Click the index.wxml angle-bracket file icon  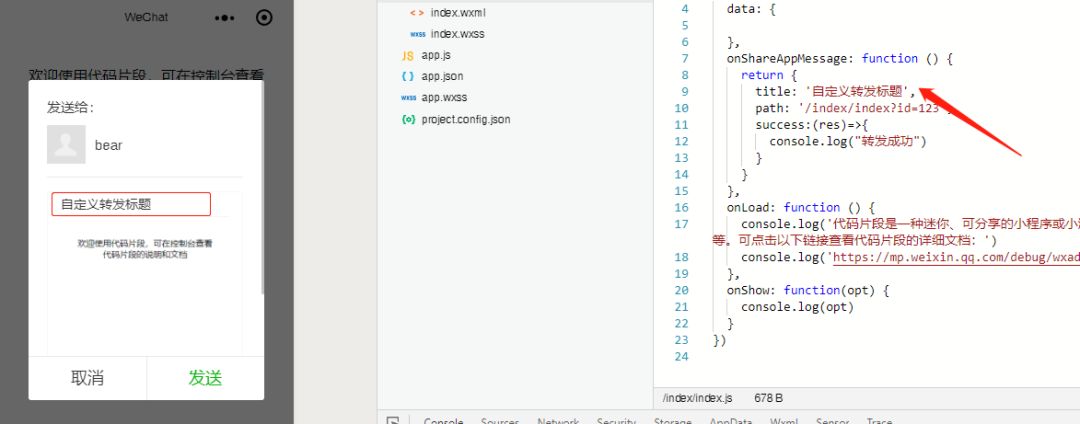pyautogui.click(x=417, y=13)
